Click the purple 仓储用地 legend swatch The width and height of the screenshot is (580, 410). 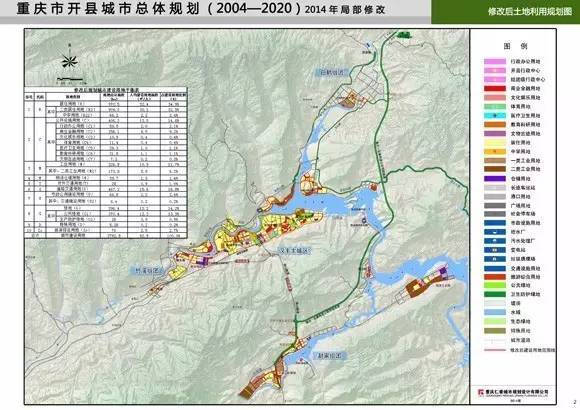click(x=495, y=178)
